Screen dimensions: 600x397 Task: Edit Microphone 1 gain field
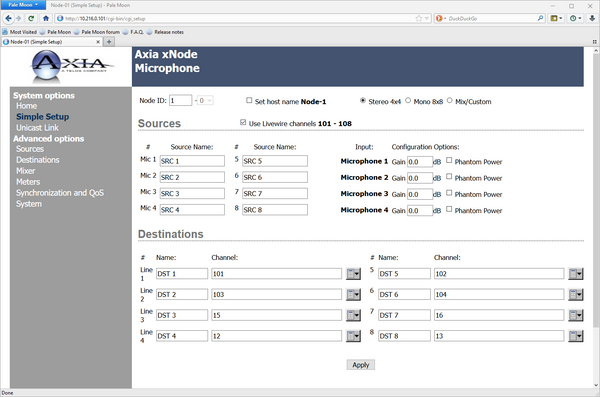(420, 162)
